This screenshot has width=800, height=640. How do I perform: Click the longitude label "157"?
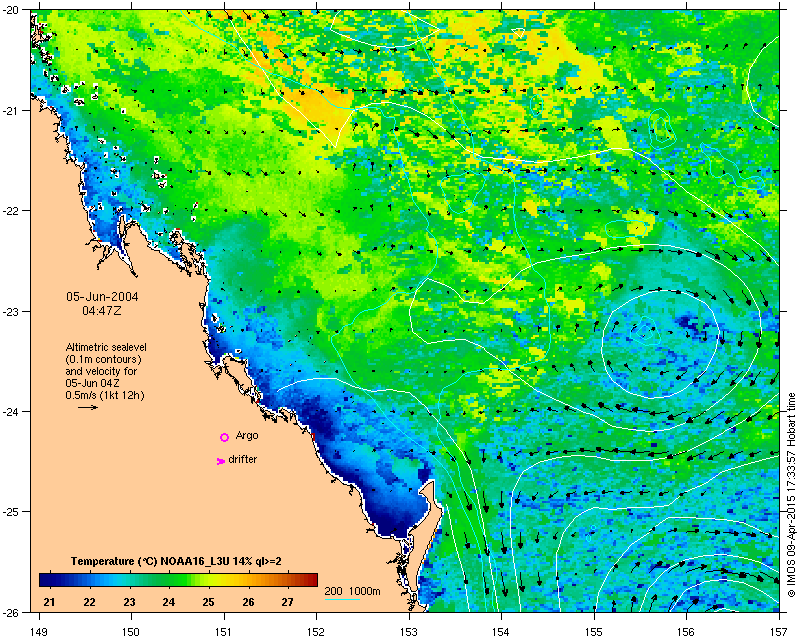[x=780, y=632]
